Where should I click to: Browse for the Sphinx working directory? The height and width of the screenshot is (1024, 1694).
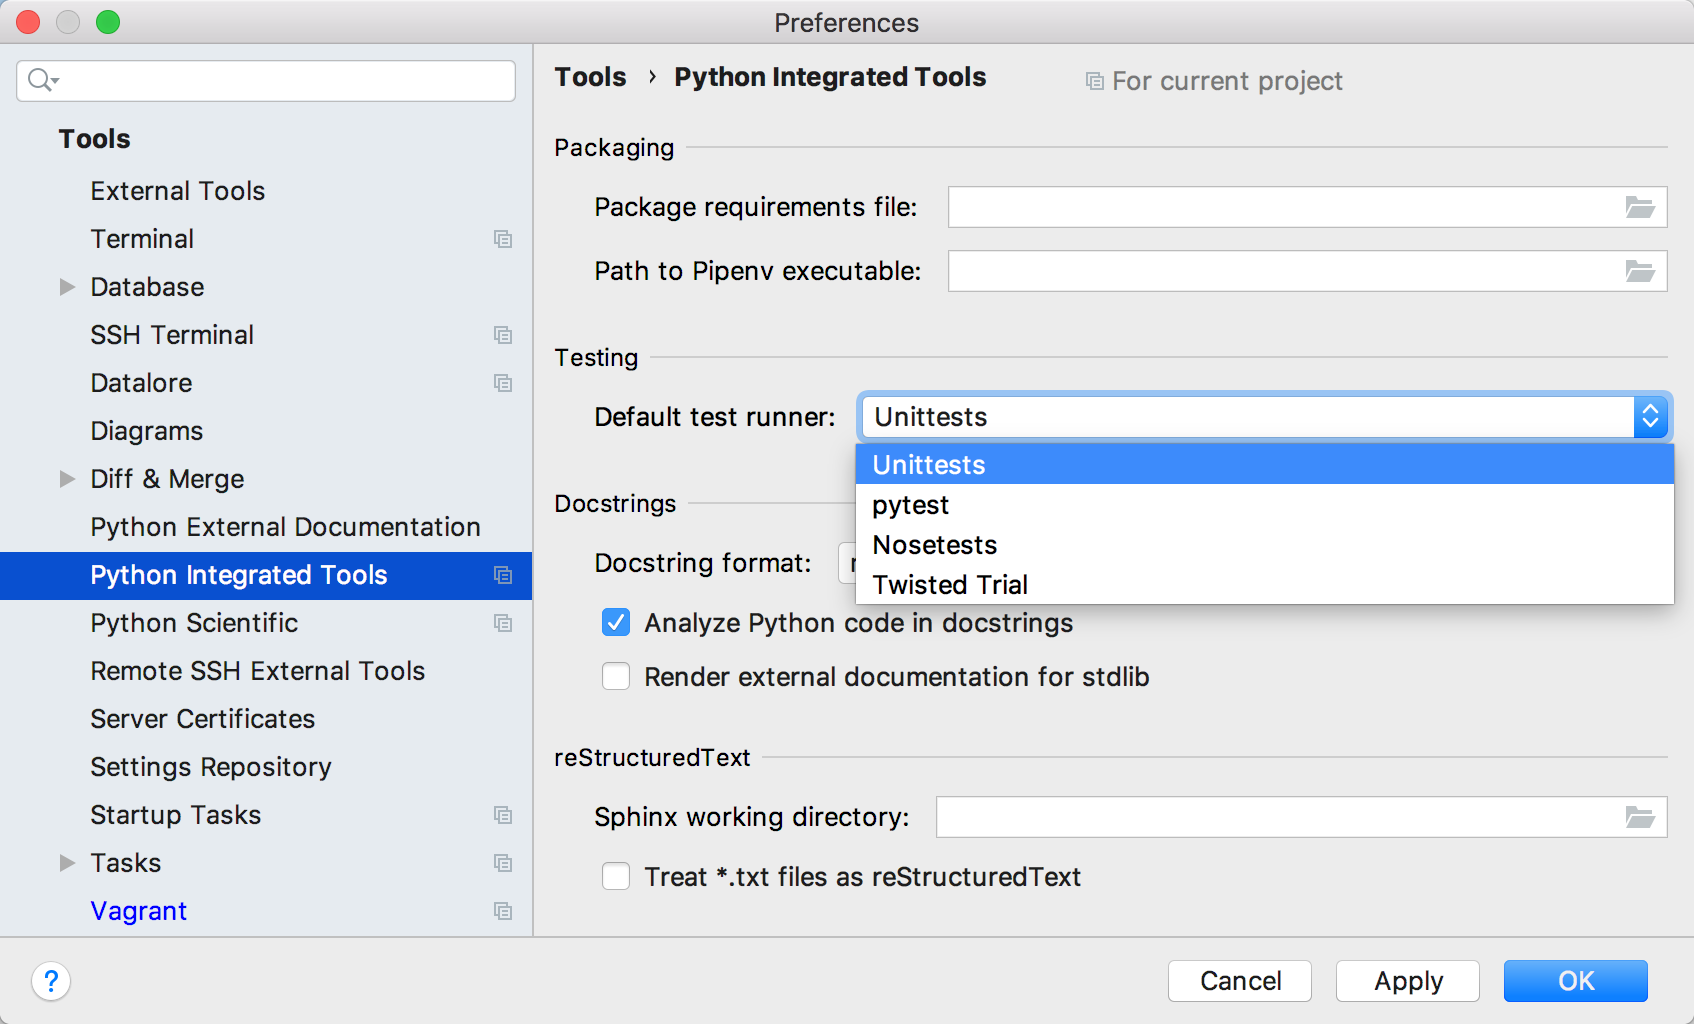coord(1640,817)
